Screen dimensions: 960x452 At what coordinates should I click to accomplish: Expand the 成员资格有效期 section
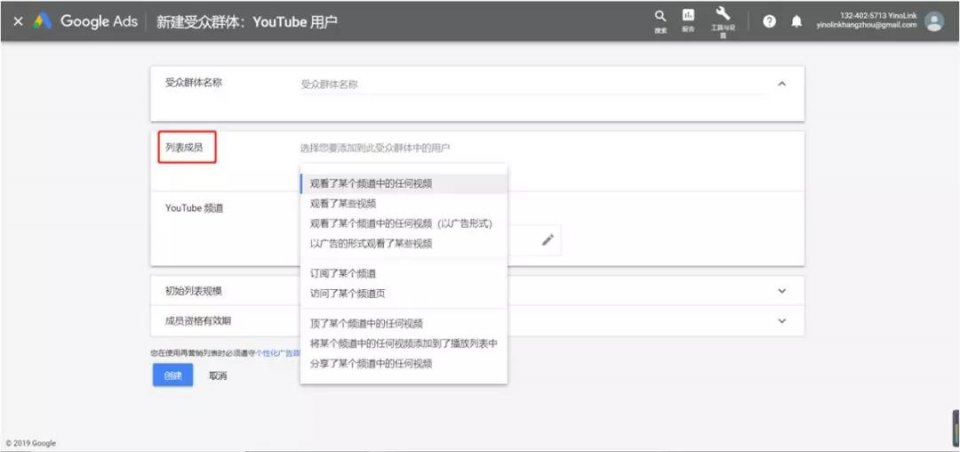pos(782,320)
